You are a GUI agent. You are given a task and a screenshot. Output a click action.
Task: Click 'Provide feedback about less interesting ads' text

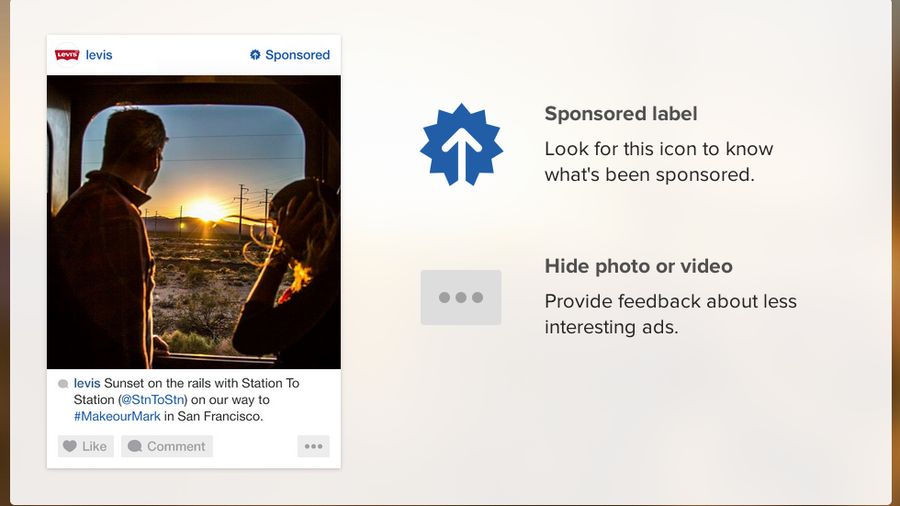click(x=670, y=314)
